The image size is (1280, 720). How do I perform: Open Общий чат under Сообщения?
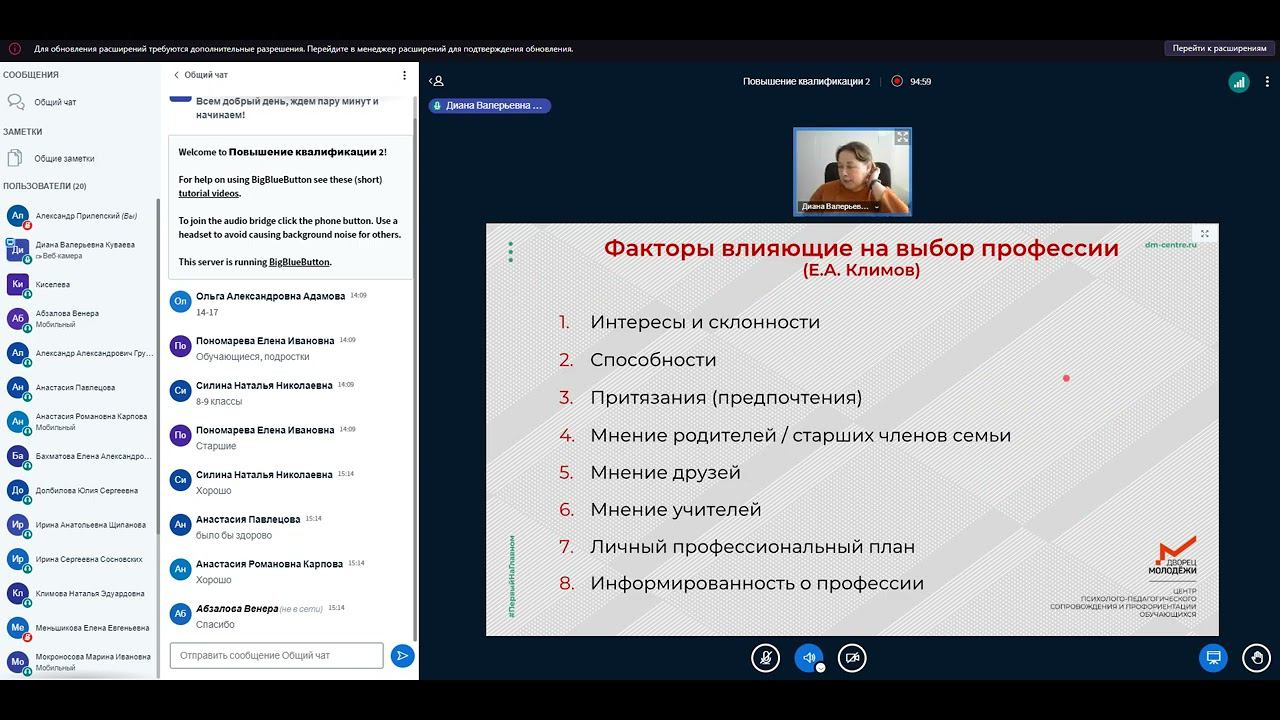[55, 102]
